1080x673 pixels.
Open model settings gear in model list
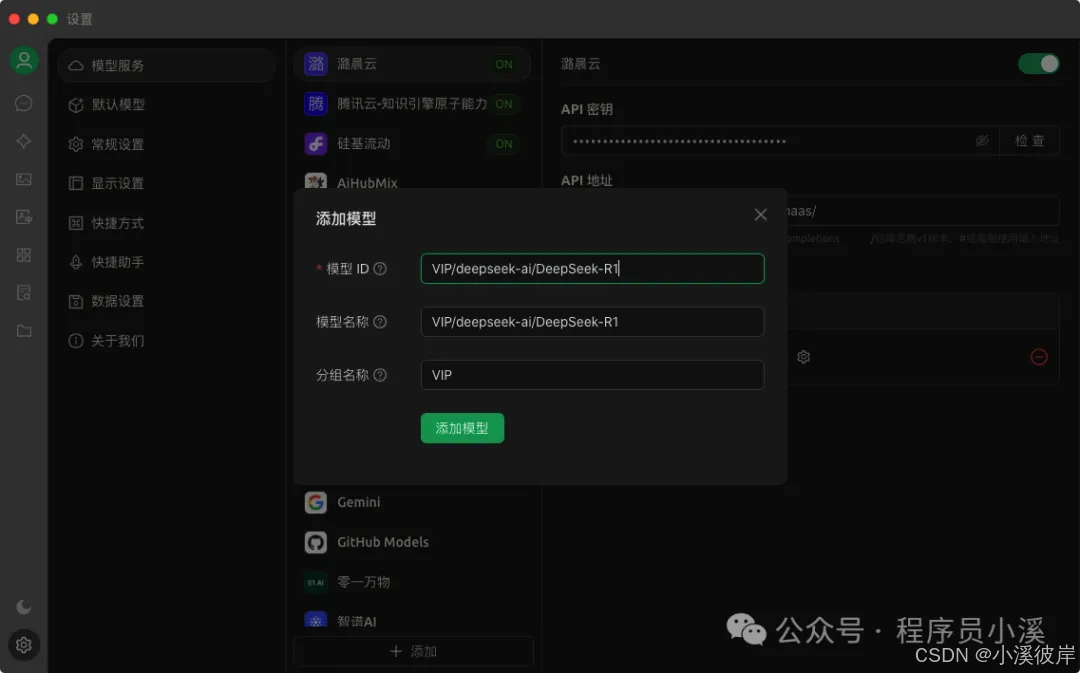click(803, 357)
